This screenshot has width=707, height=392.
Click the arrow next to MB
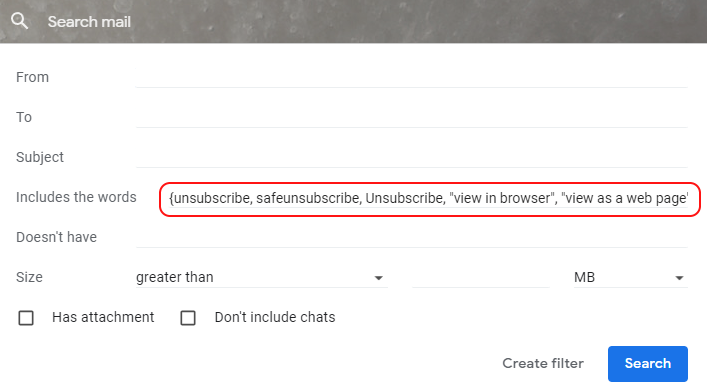click(679, 278)
